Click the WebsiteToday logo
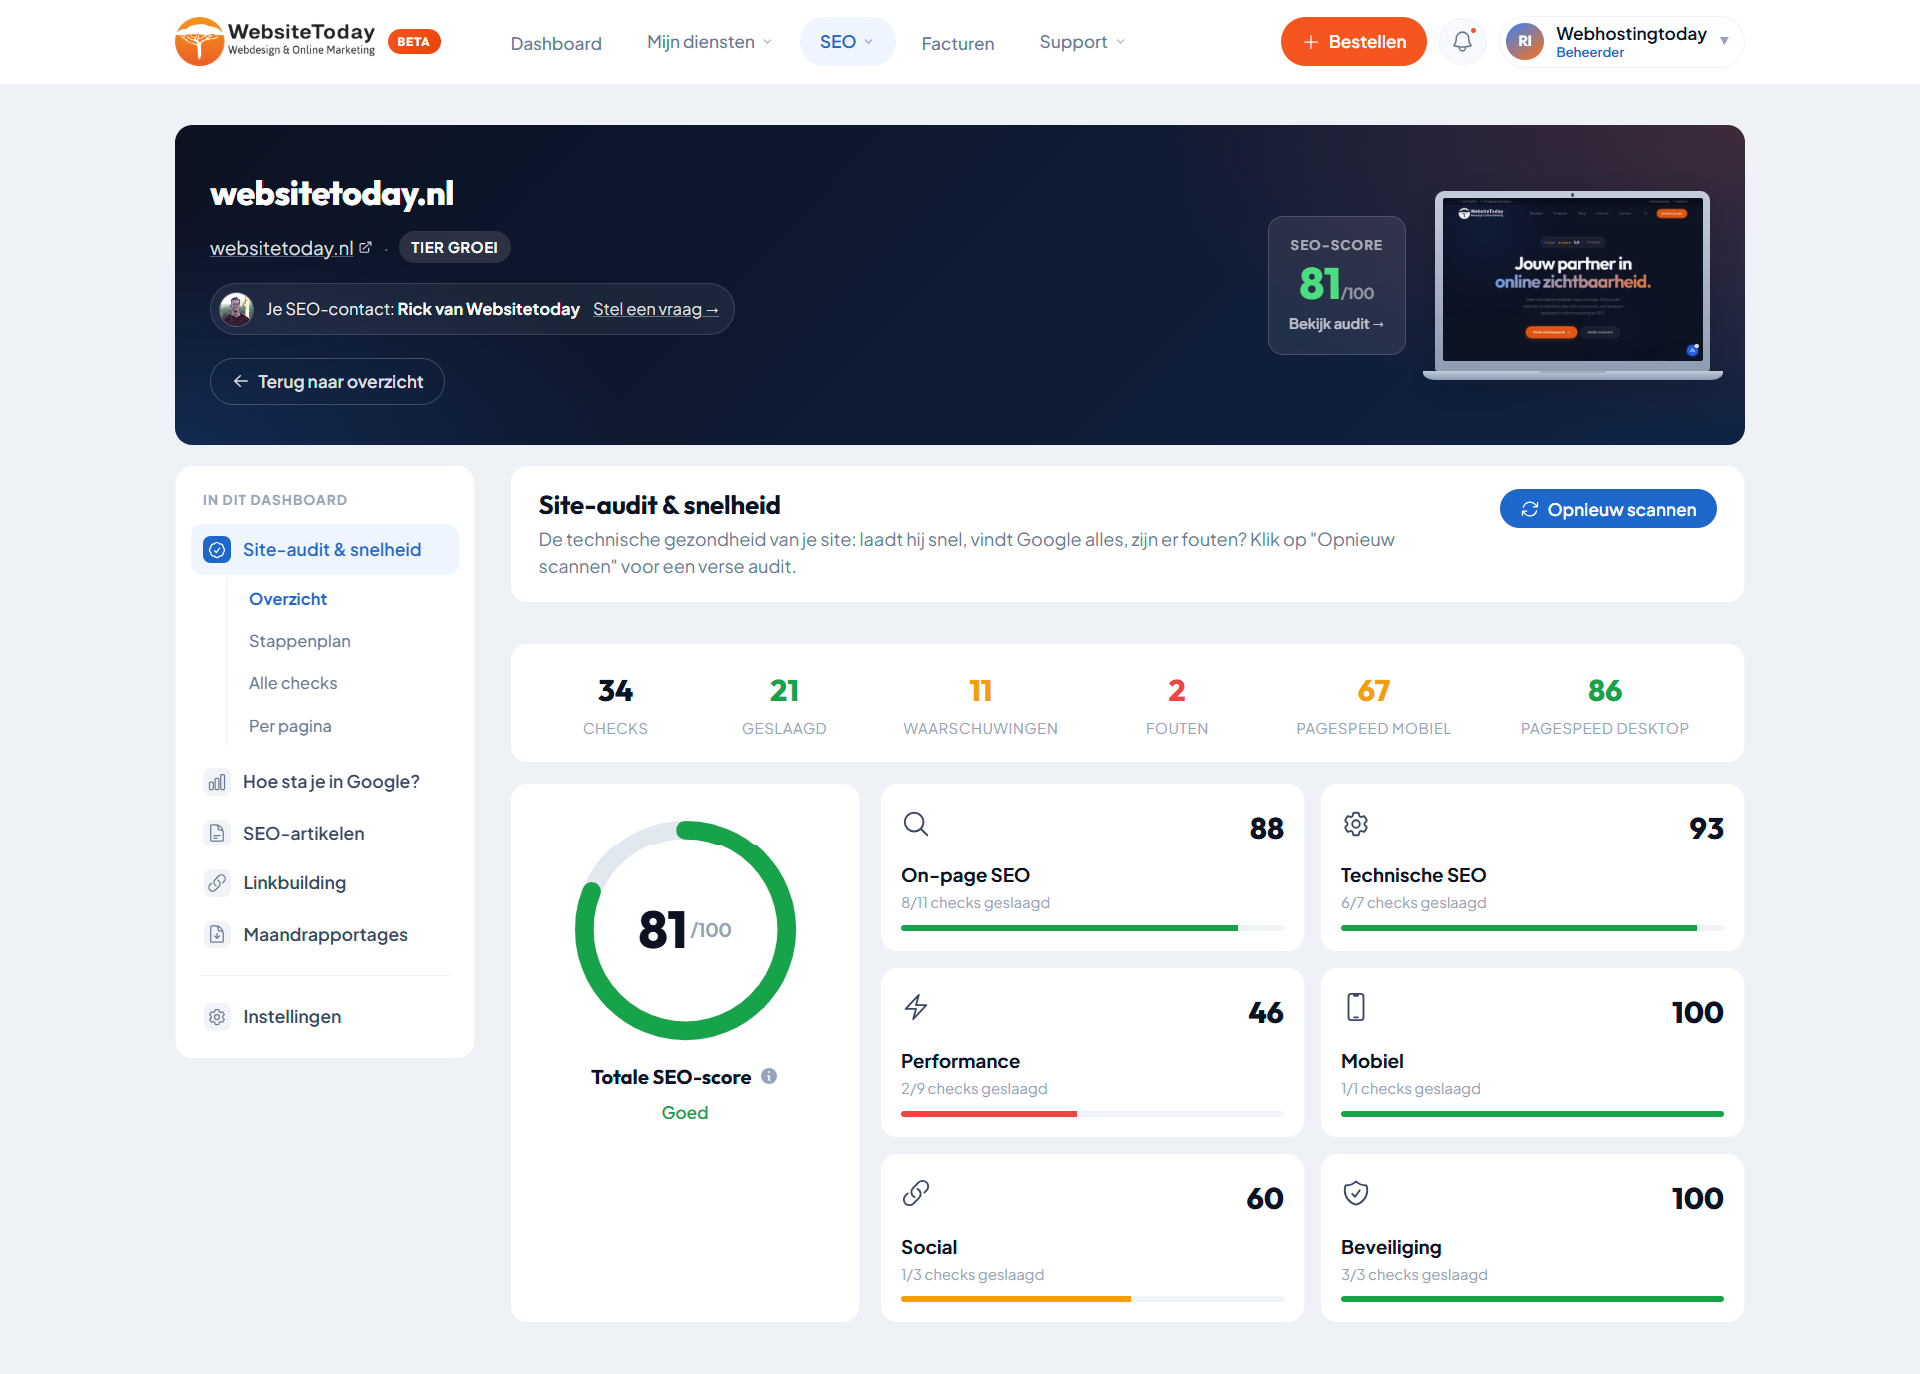The height and width of the screenshot is (1374, 1920). click(275, 41)
